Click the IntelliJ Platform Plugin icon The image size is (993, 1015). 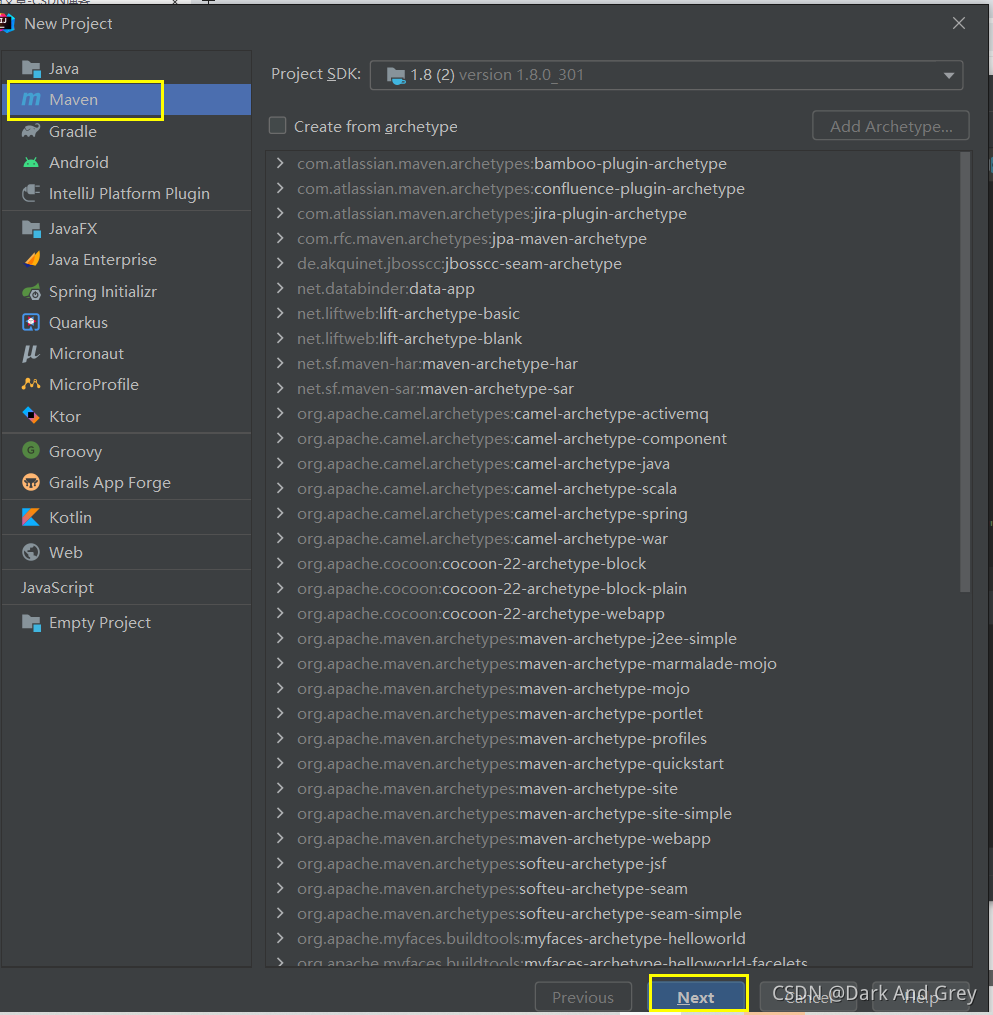click(31, 194)
